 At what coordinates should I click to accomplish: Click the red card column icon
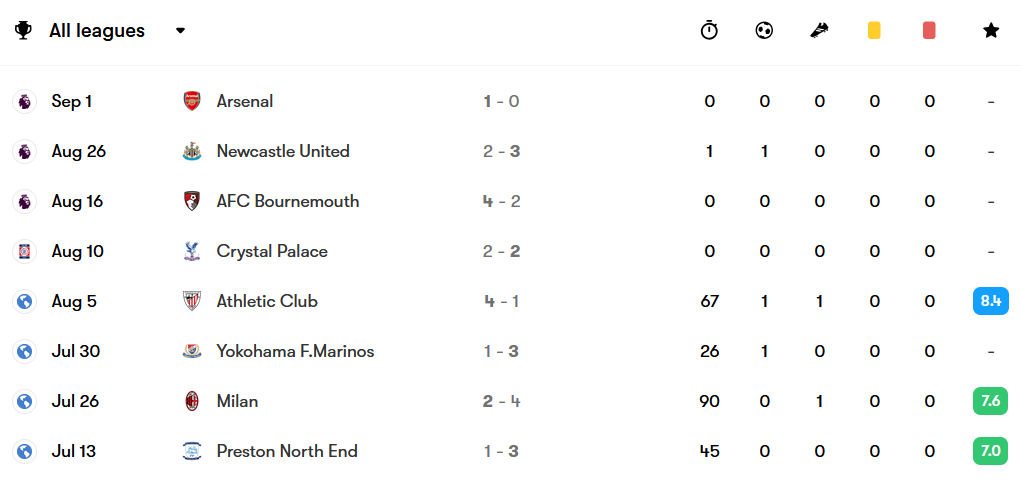(x=929, y=31)
